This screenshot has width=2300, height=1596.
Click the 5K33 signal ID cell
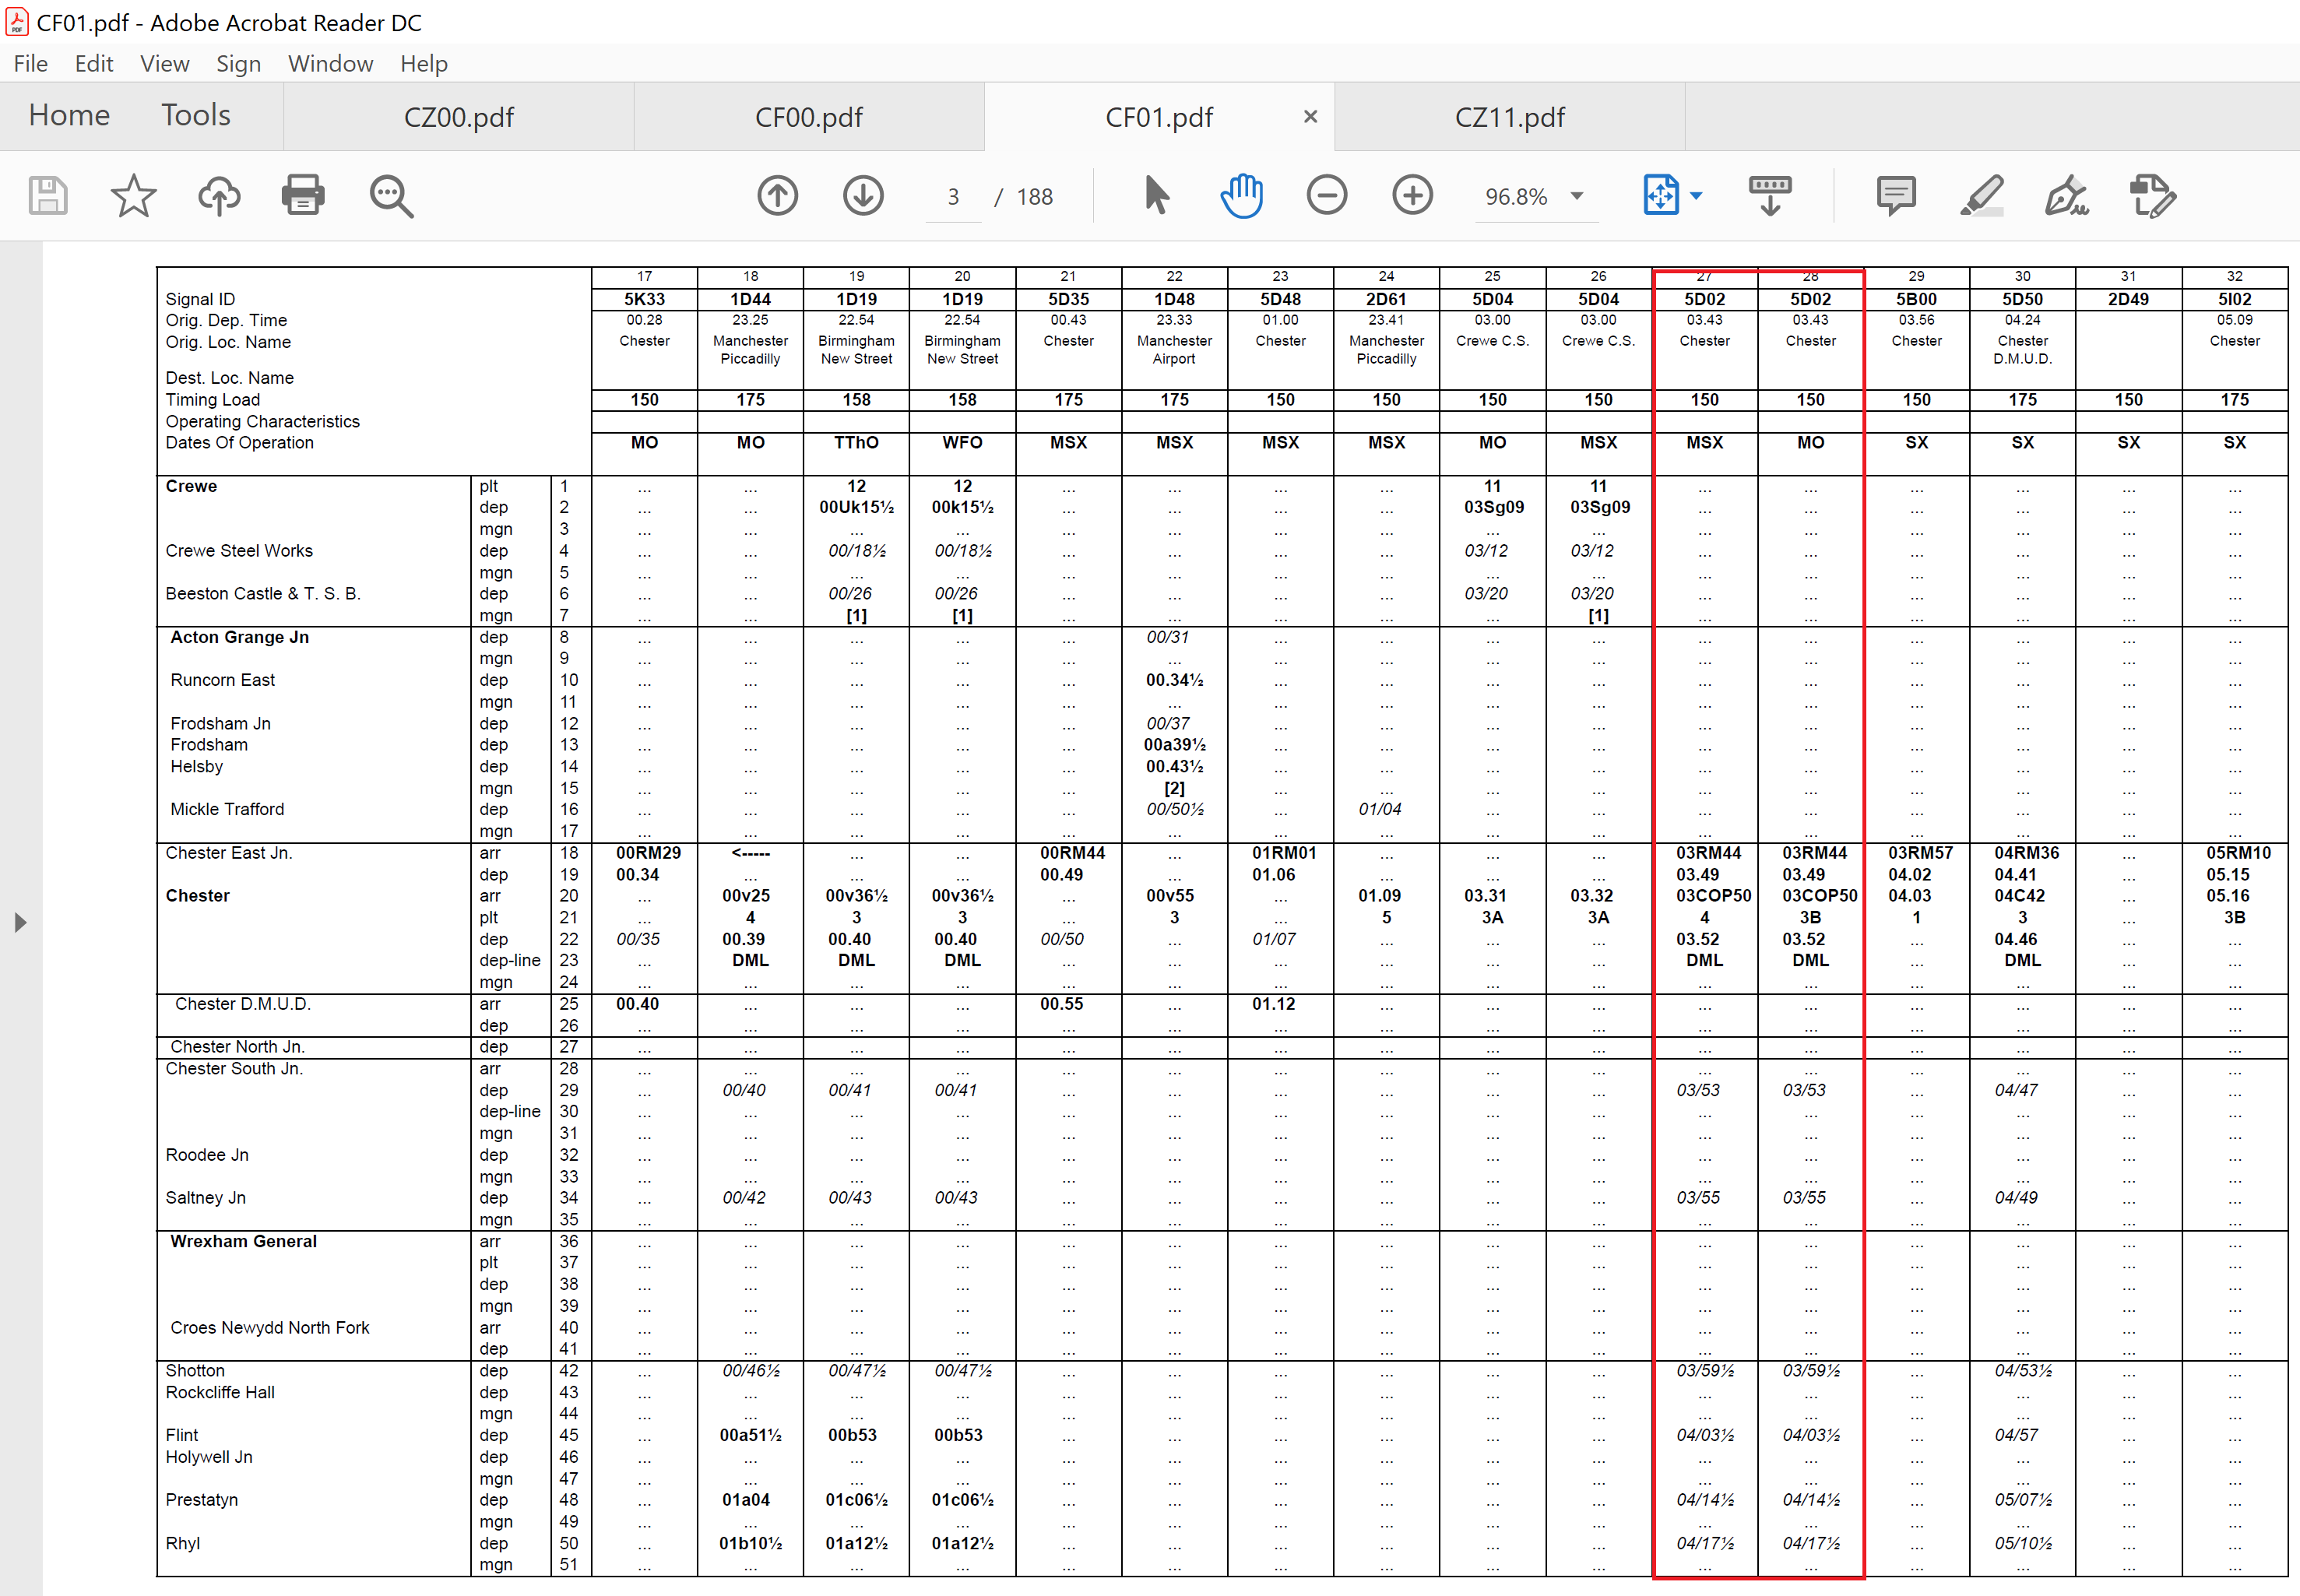coord(645,299)
